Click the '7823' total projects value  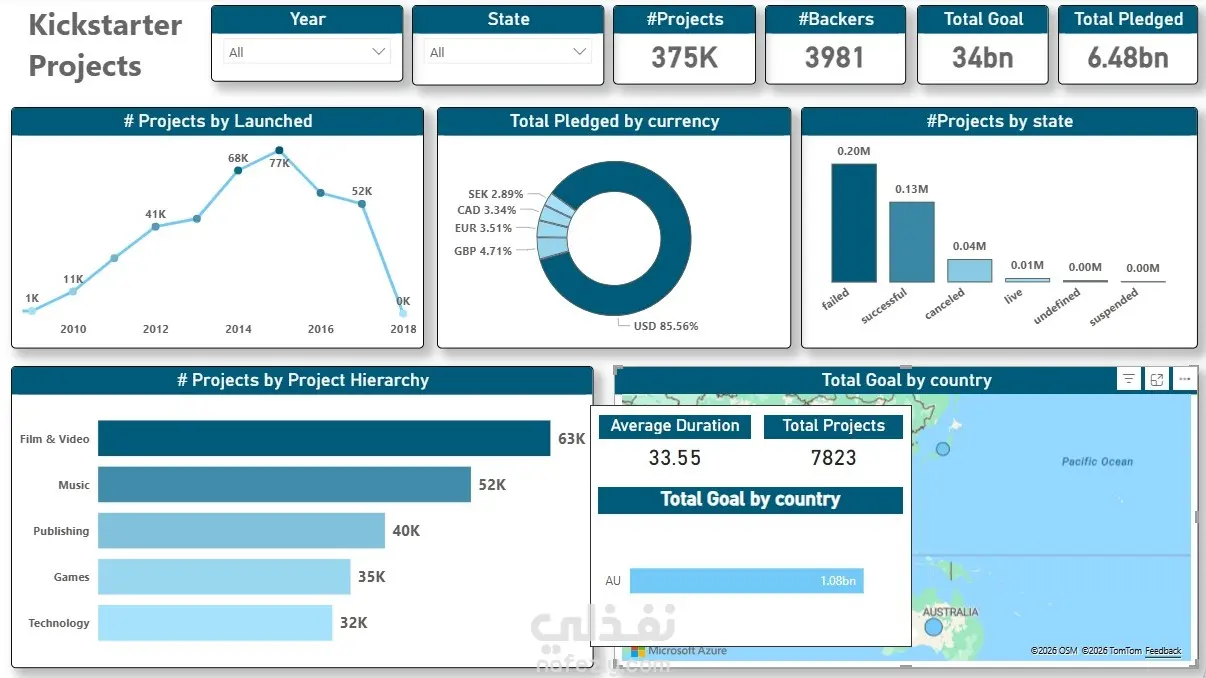(833, 458)
